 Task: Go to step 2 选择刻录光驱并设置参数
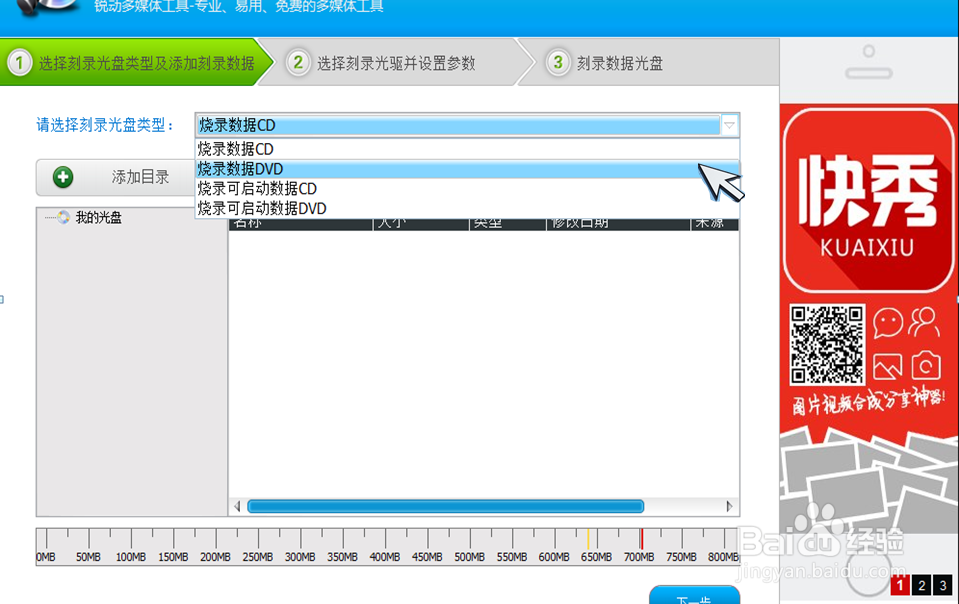pos(396,62)
